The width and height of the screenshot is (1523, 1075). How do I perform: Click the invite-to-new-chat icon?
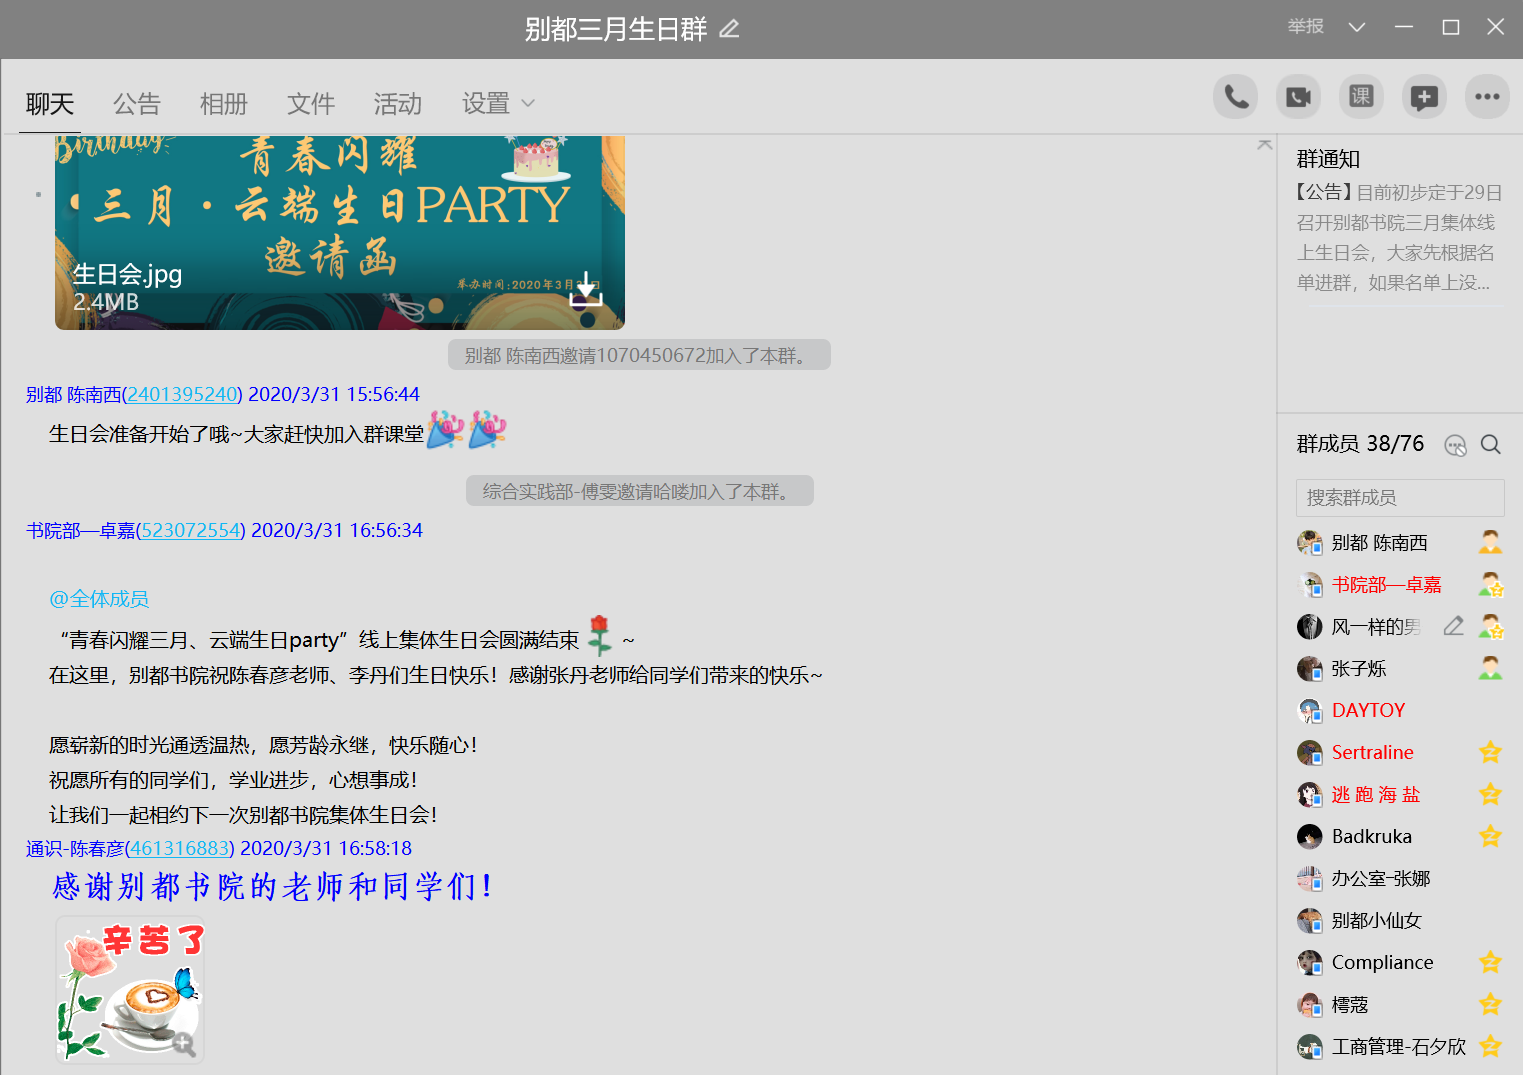[x=1424, y=97]
